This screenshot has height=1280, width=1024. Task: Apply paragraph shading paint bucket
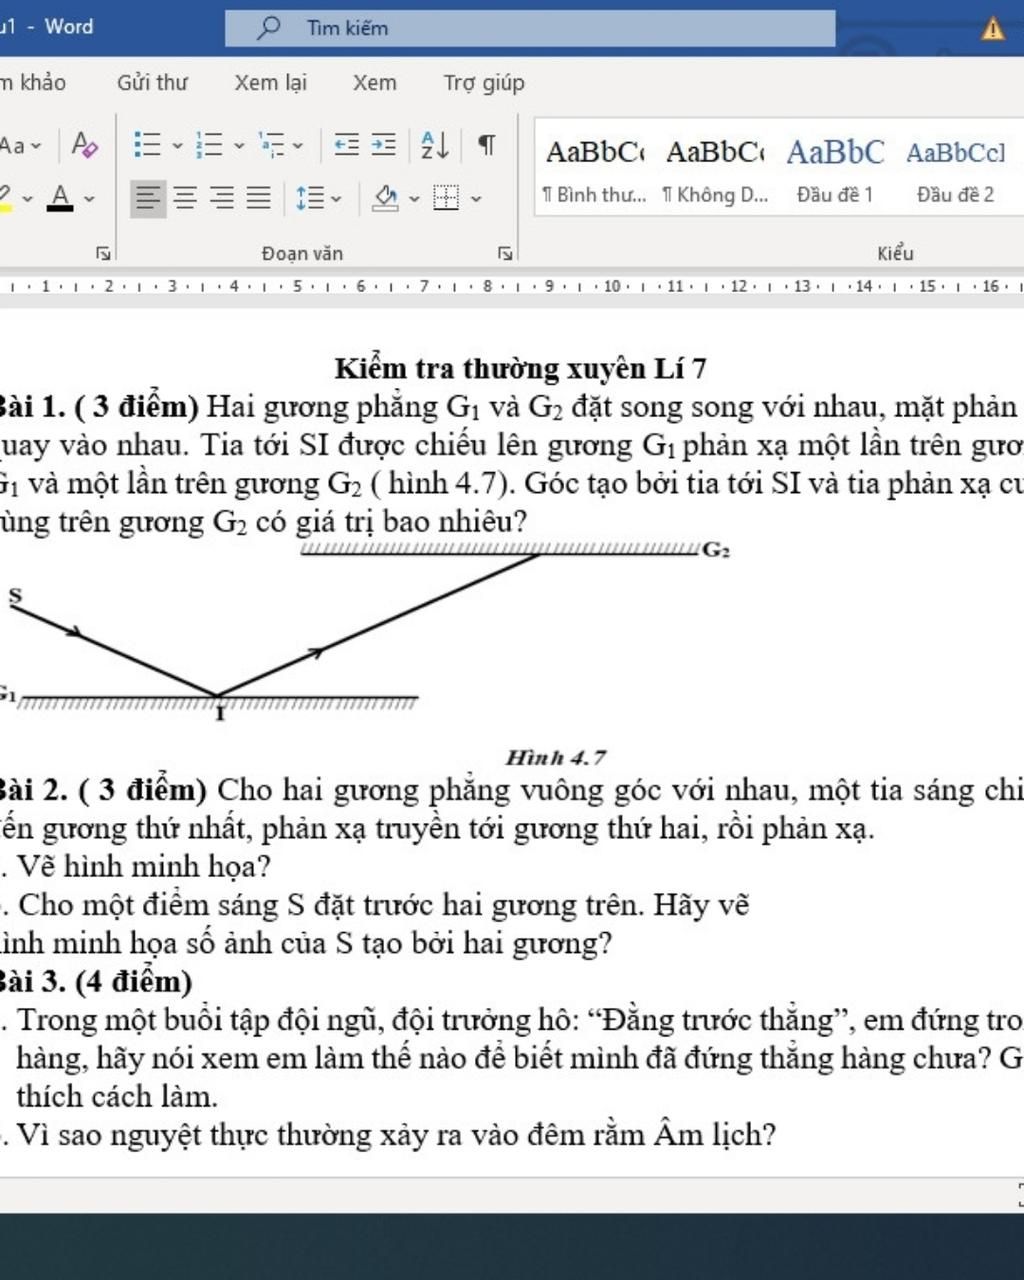385,198
